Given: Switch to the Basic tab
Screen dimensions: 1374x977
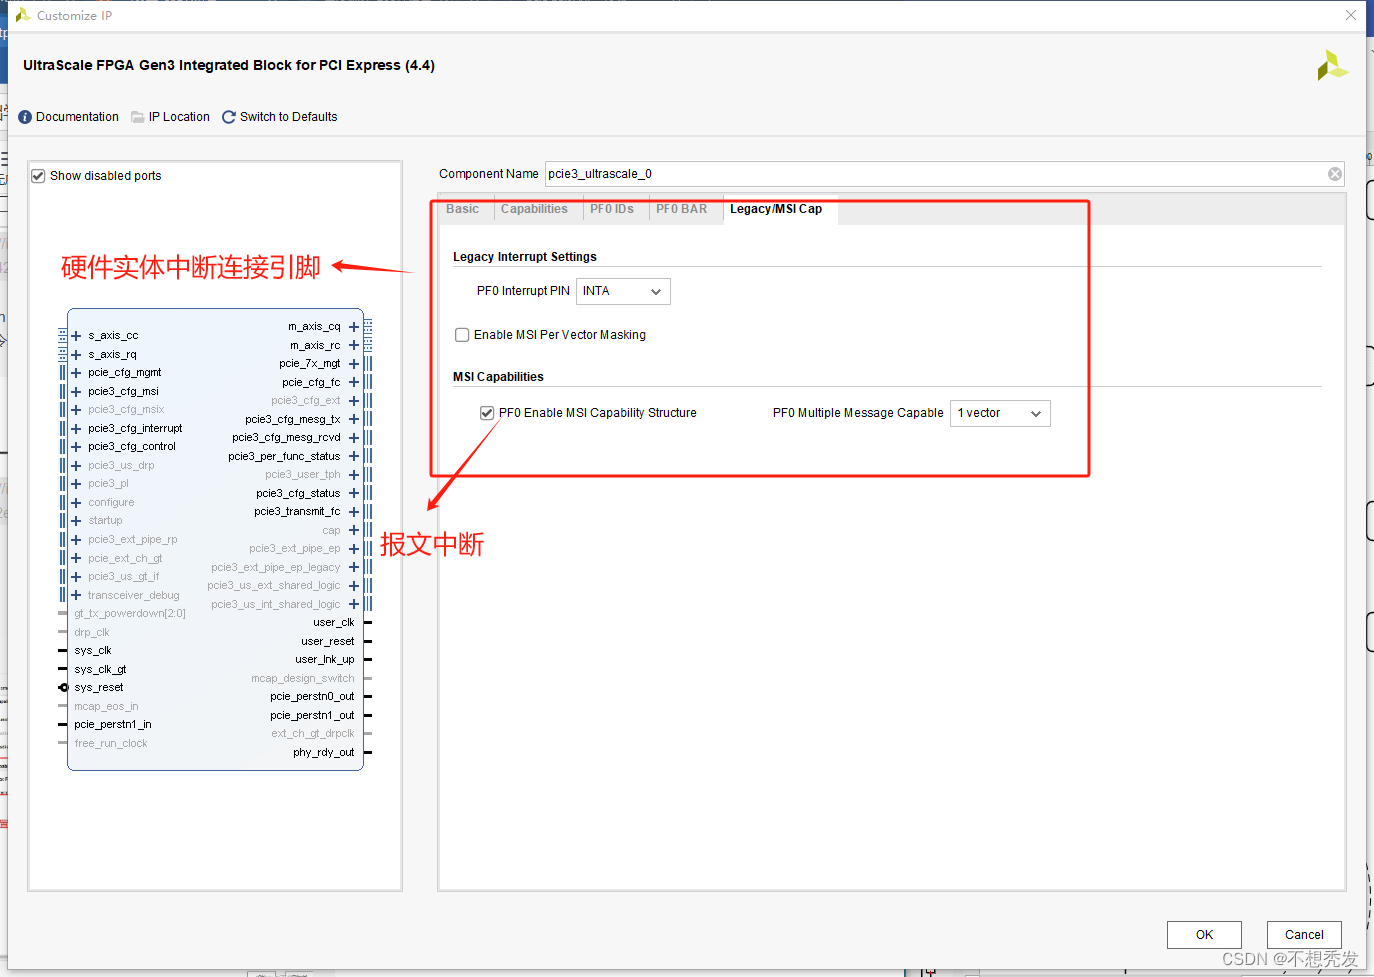Looking at the screenshot, I should [462, 209].
